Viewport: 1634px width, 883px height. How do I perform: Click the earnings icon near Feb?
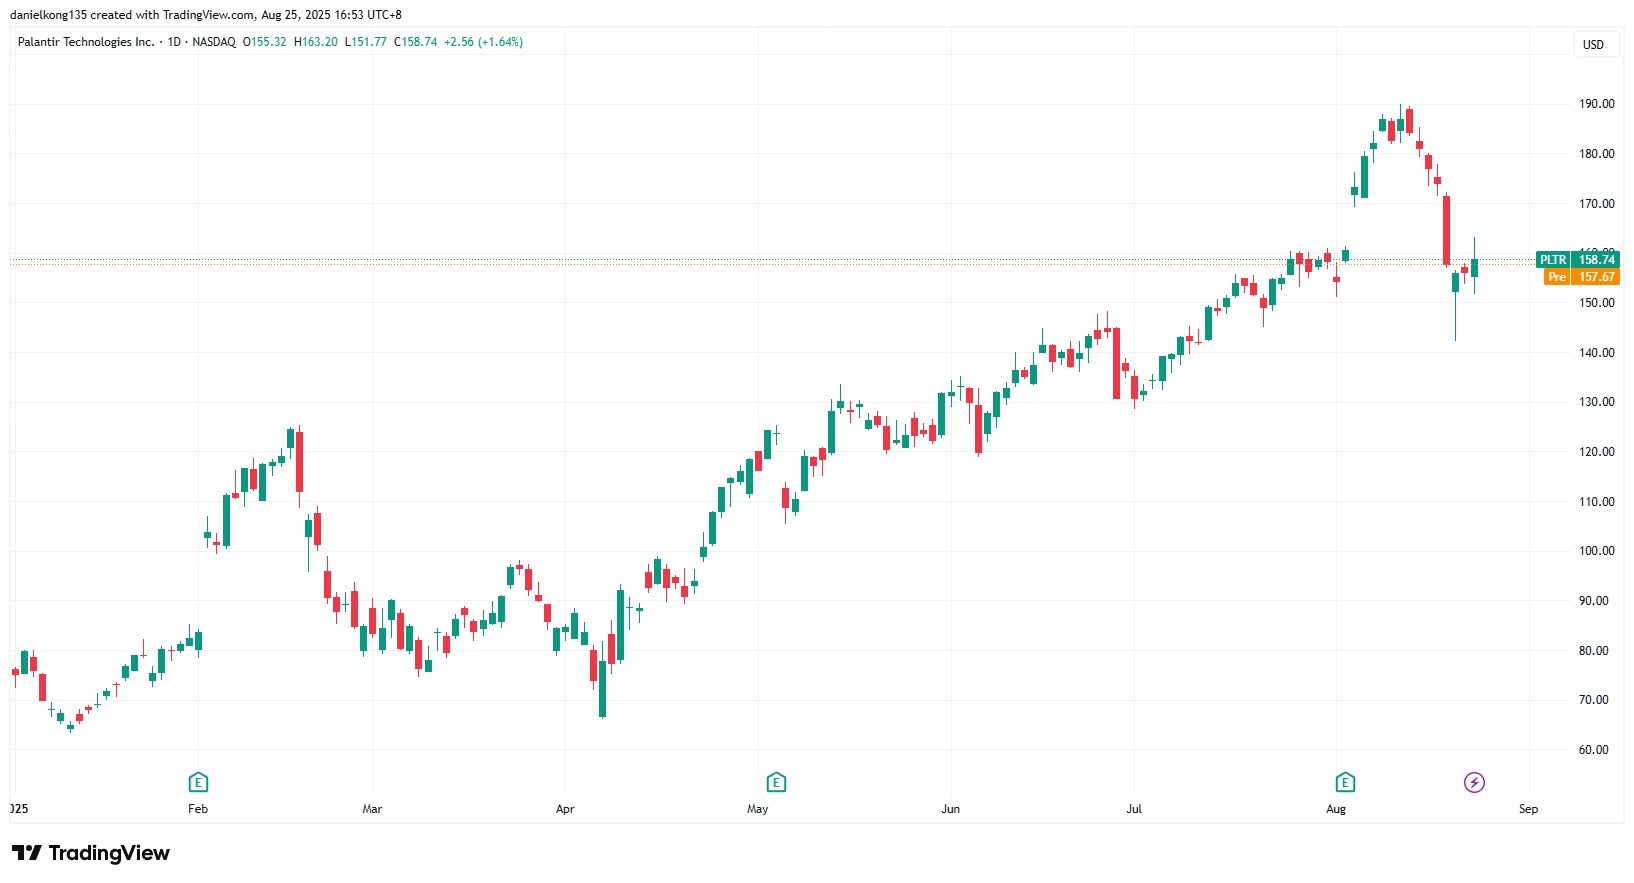pyautogui.click(x=198, y=782)
